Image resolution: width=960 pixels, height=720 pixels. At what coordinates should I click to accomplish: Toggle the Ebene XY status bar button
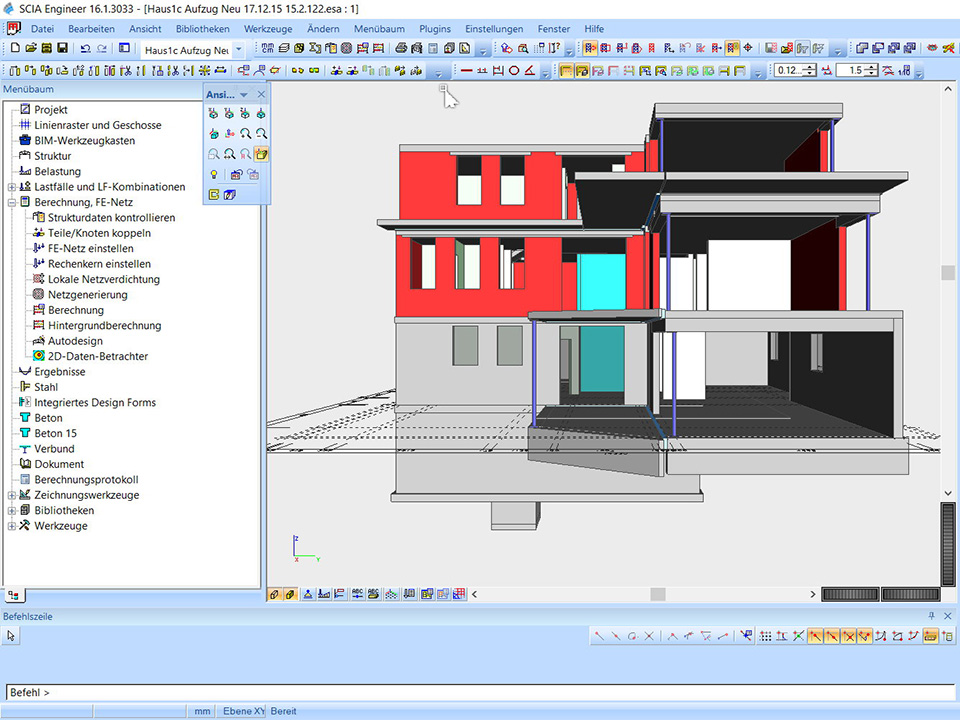243,711
